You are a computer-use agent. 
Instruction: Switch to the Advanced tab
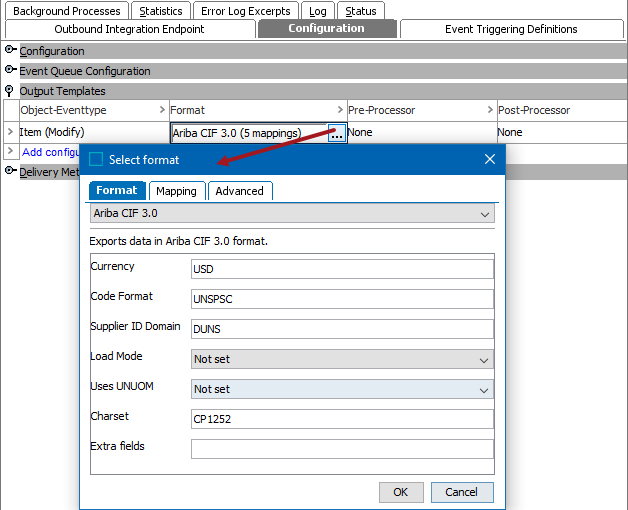[240, 191]
